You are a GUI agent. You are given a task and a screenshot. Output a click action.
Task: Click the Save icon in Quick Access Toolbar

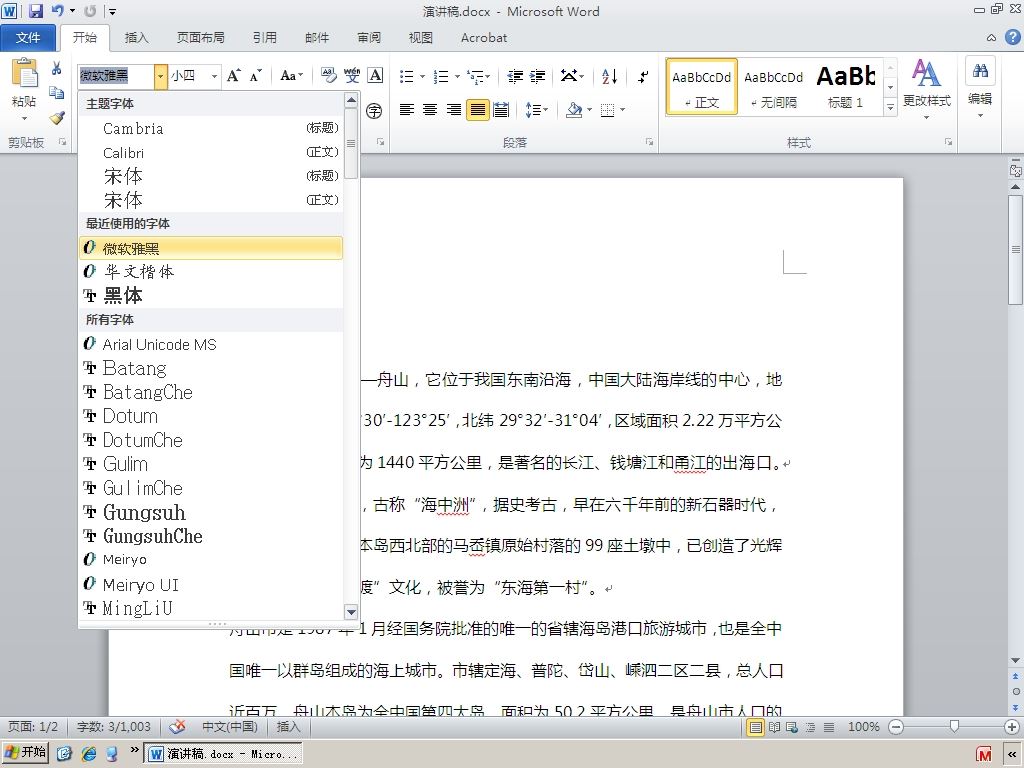tap(35, 11)
